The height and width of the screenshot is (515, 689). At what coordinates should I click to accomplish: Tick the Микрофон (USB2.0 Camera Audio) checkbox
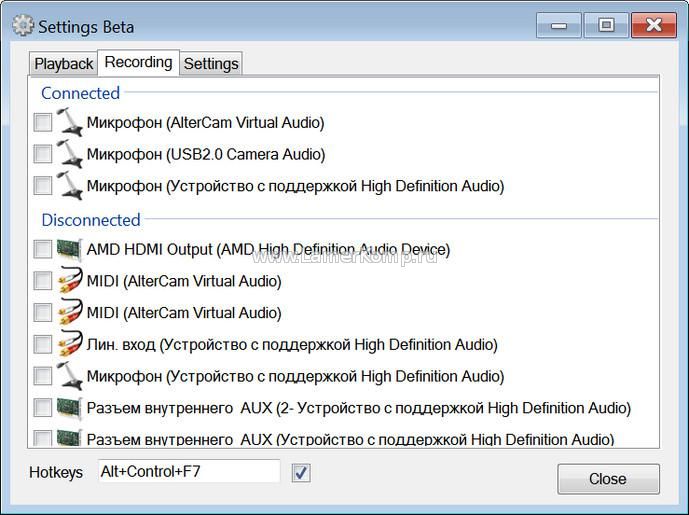[x=43, y=154]
